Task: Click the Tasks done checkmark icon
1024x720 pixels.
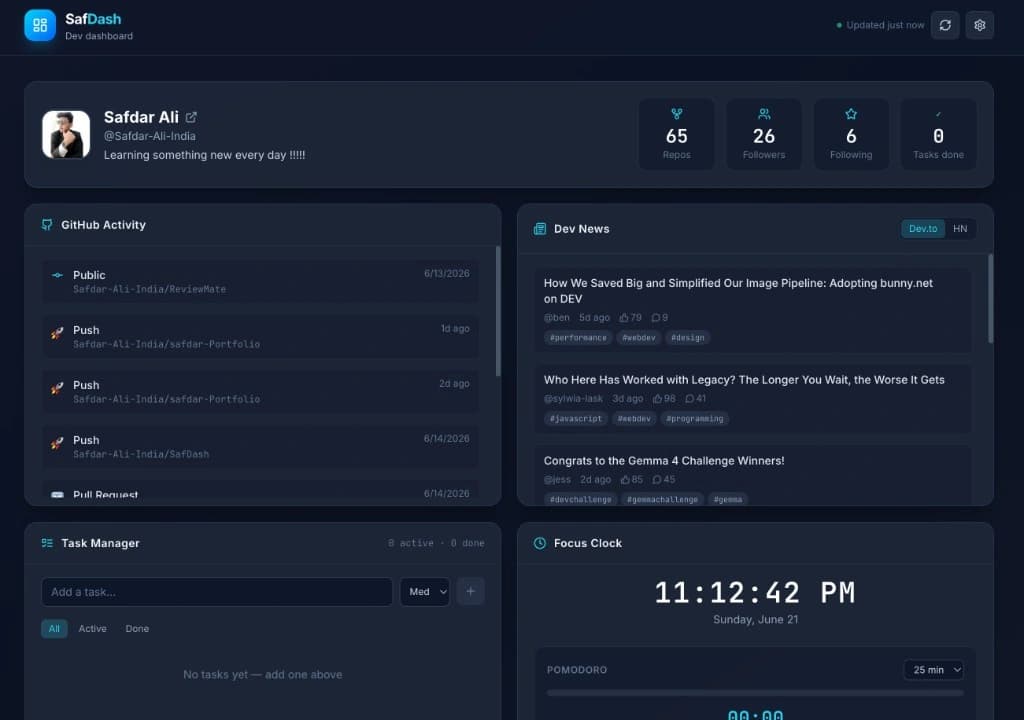Action: [938, 114]
